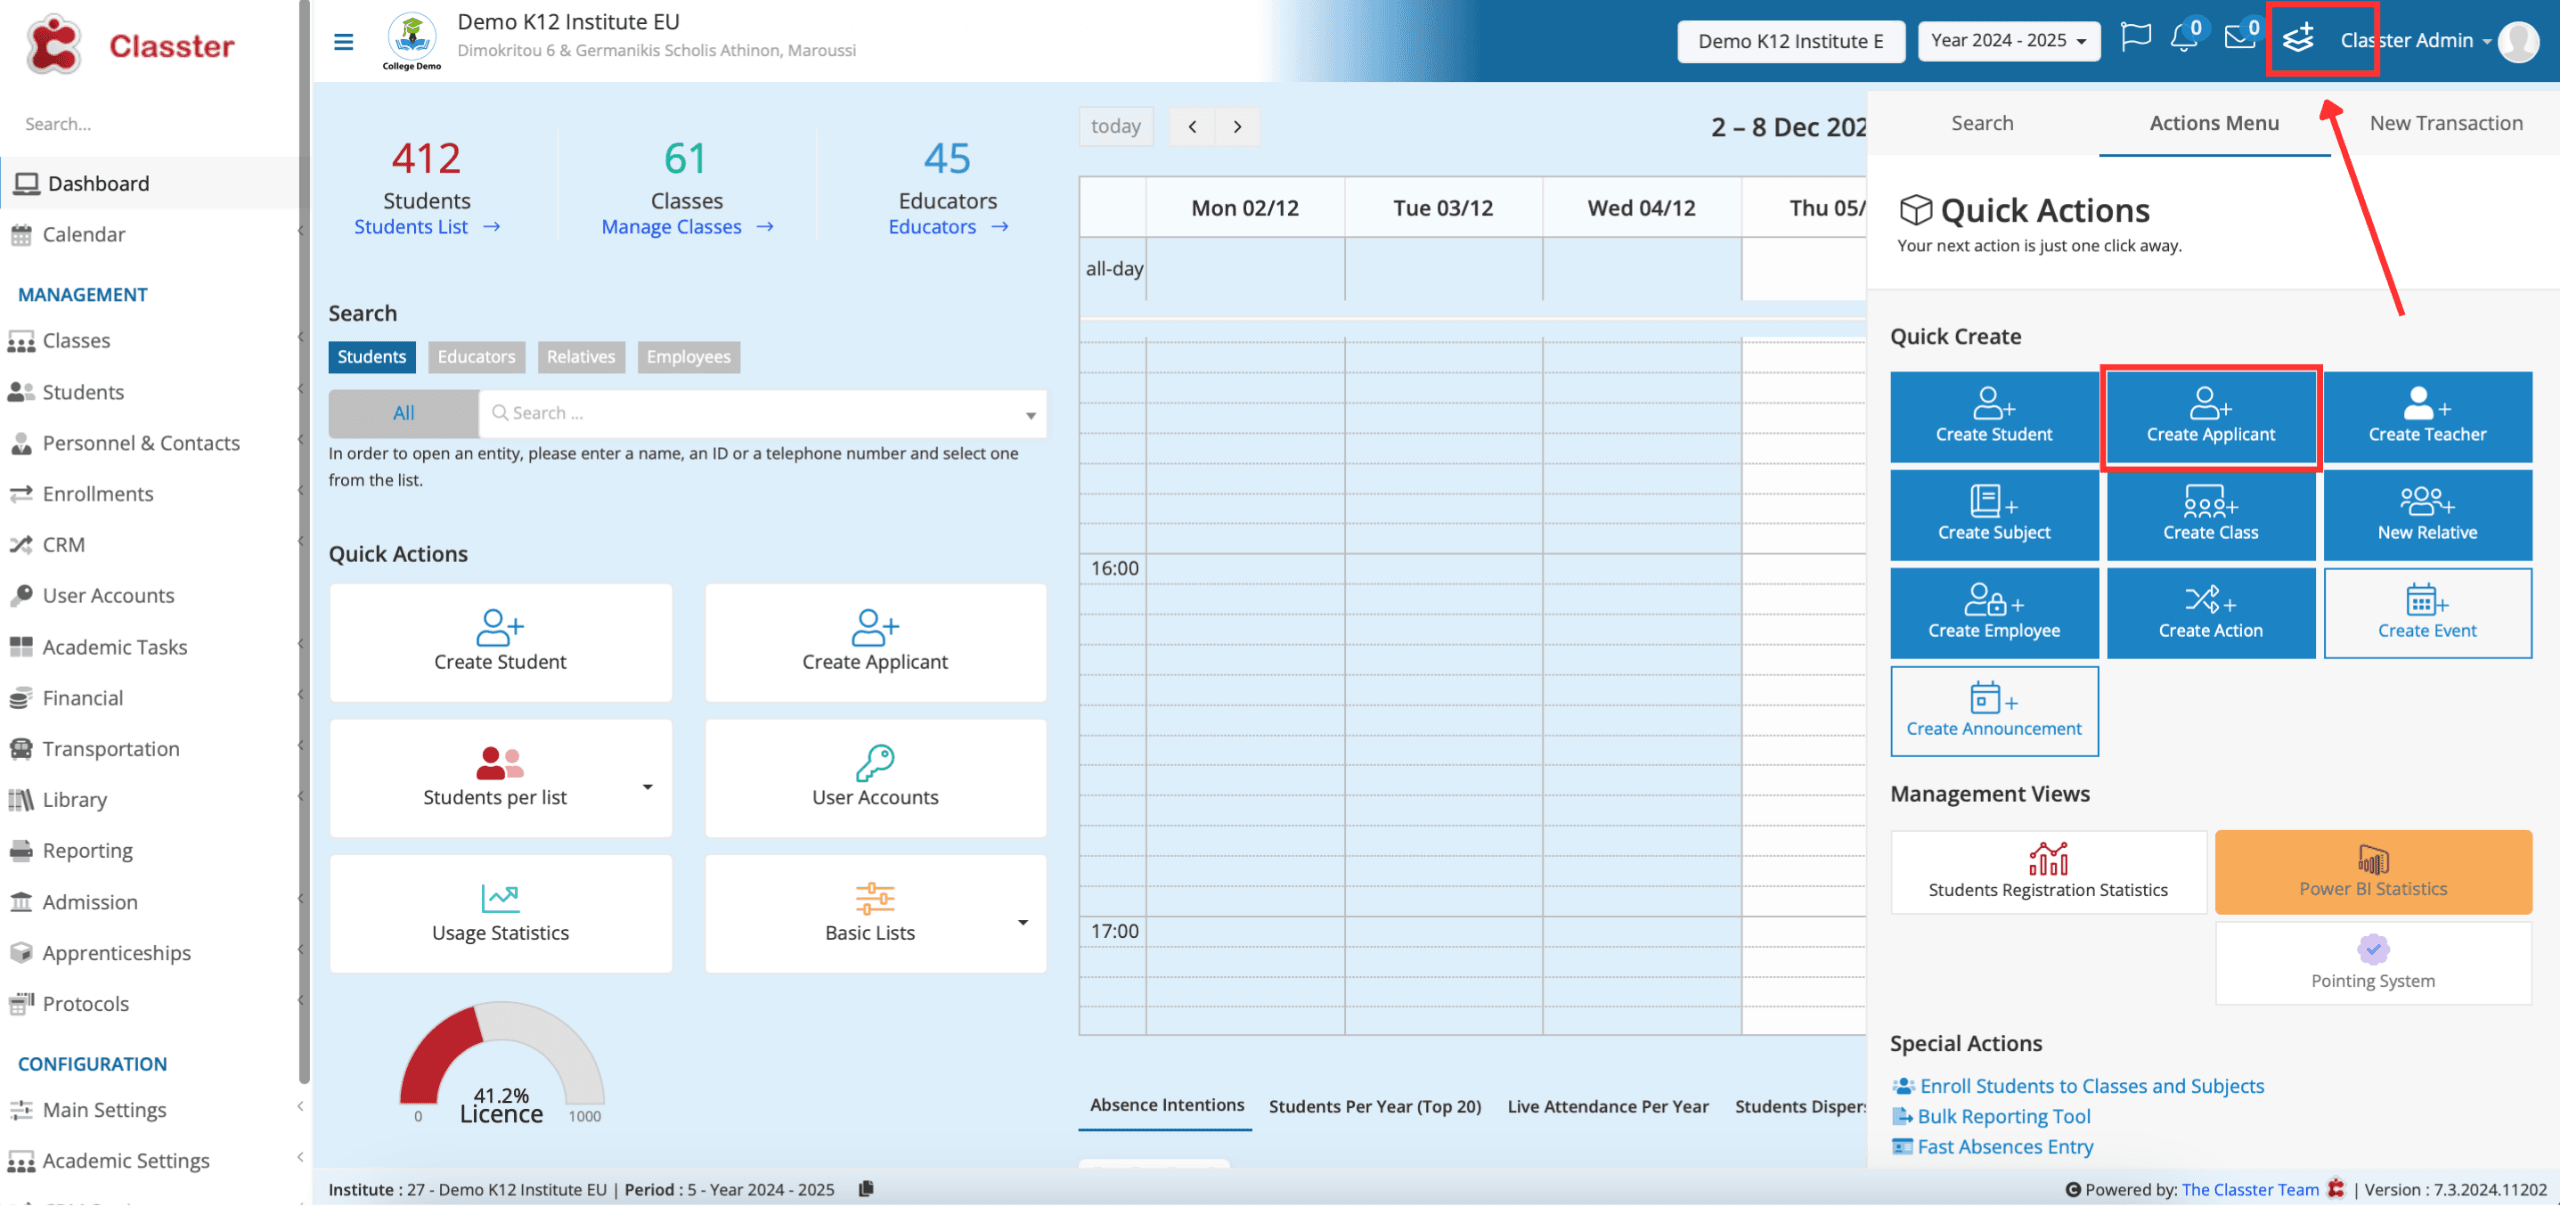Click the sidebar search field
The width and height of the screenshot is (2560, 1206).
click(x=150, y=124)
